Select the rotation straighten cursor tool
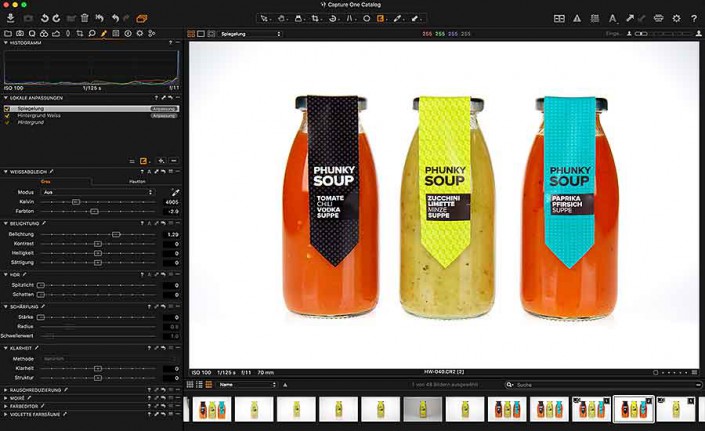This screenshot has width=705, height=431. pos(332,18)
